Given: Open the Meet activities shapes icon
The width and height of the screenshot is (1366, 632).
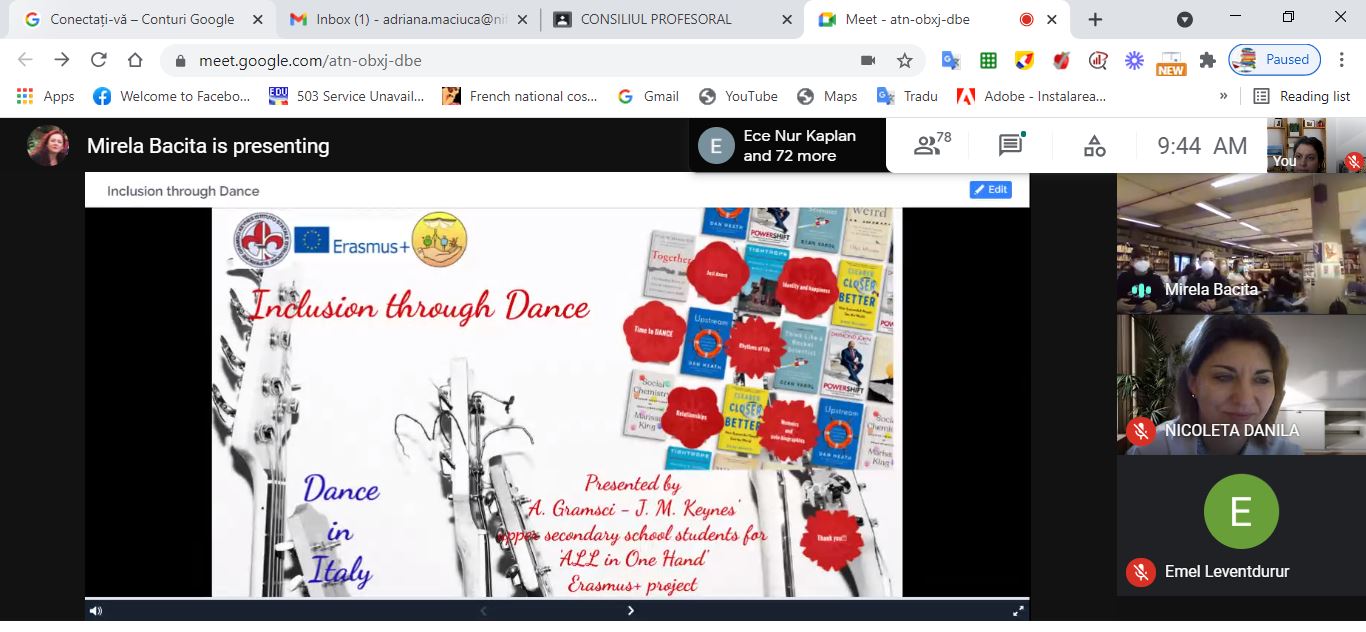Looking at the screenshot, I should pyautogui.click(x=1094, y=146).
